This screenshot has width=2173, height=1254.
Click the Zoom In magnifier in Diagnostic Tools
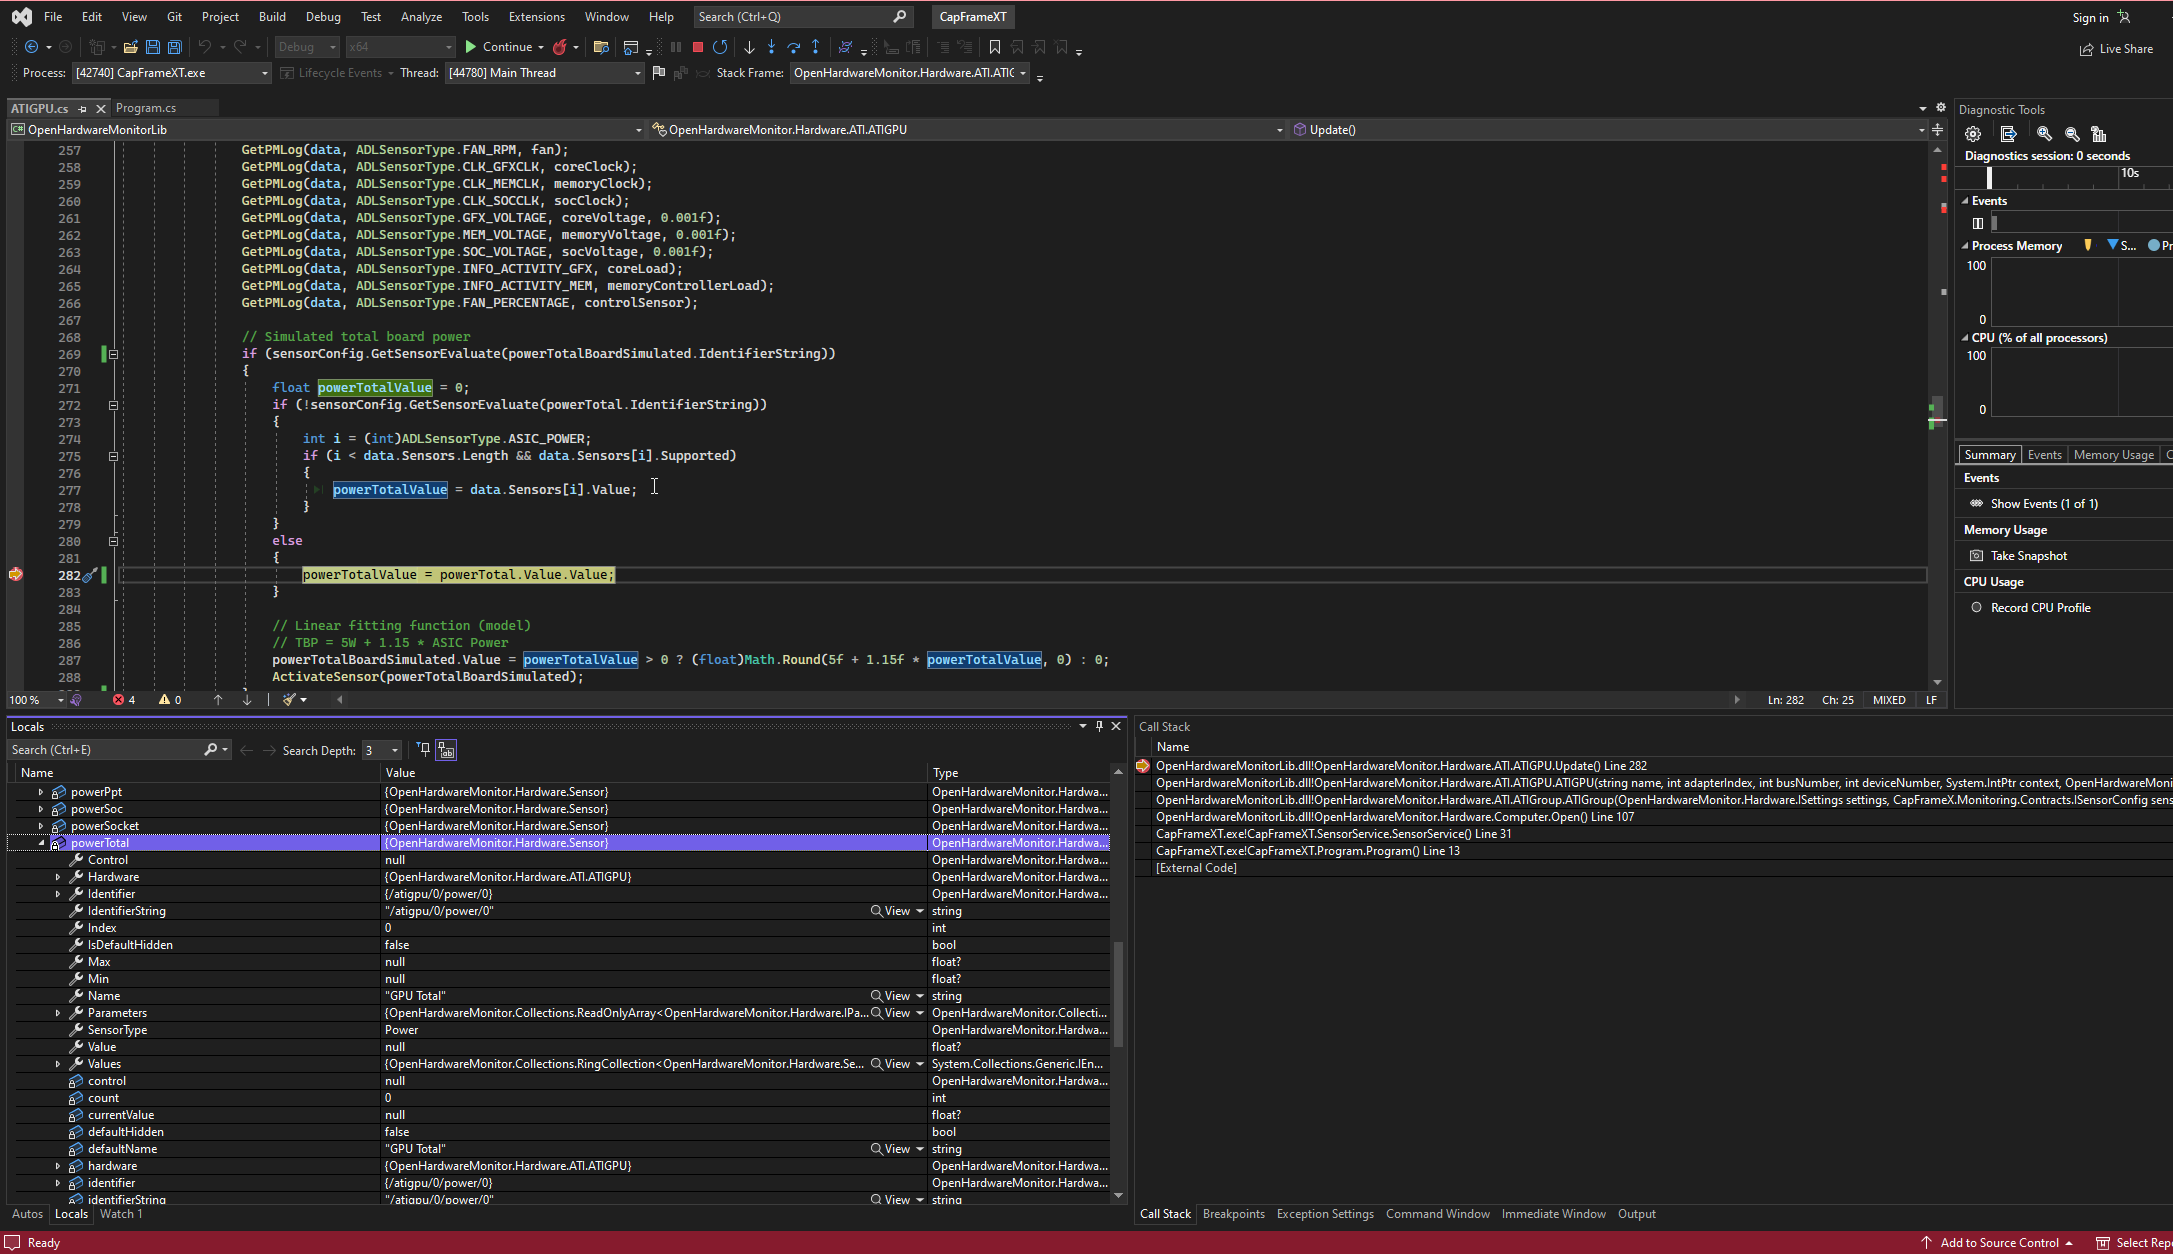click(2044, 134)
